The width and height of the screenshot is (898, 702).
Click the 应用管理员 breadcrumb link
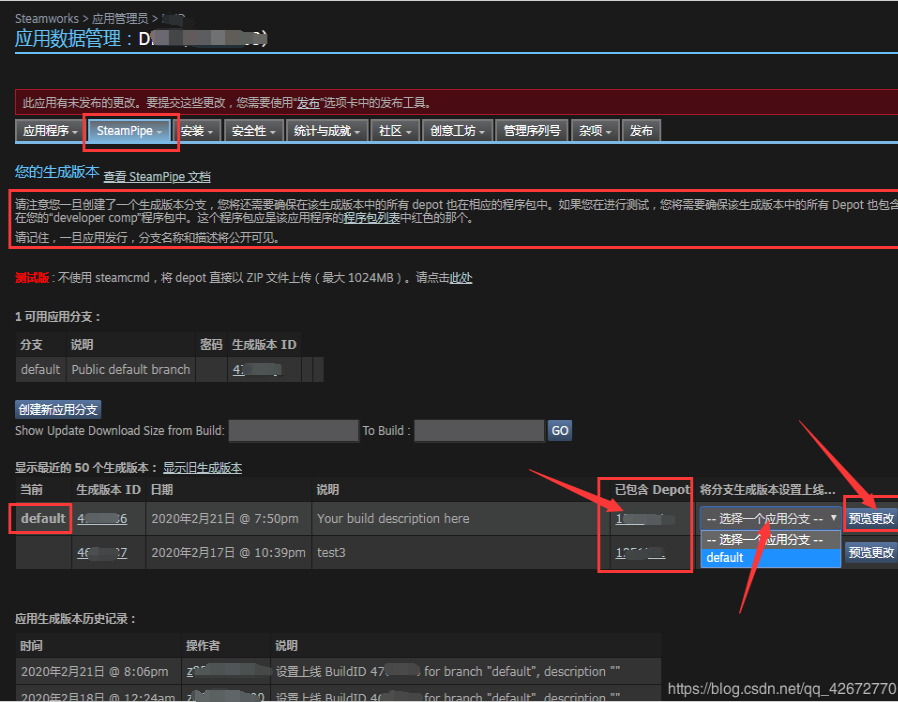tap(120, 18)
